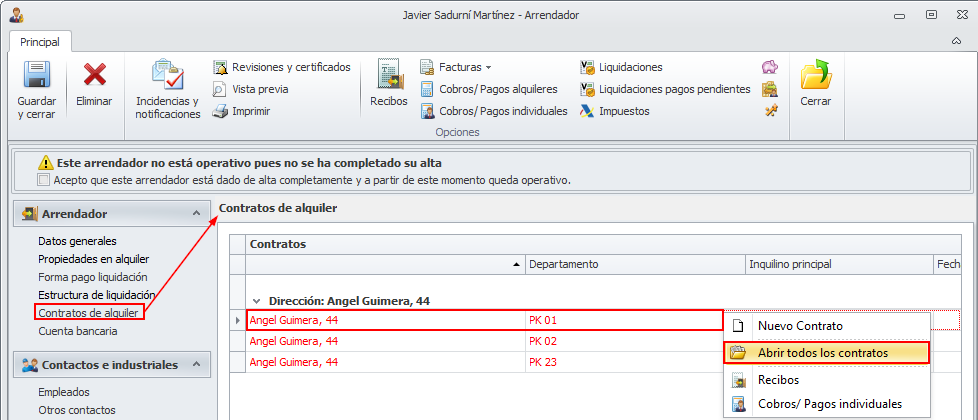Select the PK 01 contract row
Viewport: 978px width, 420px height.
(x=484, y=321)
